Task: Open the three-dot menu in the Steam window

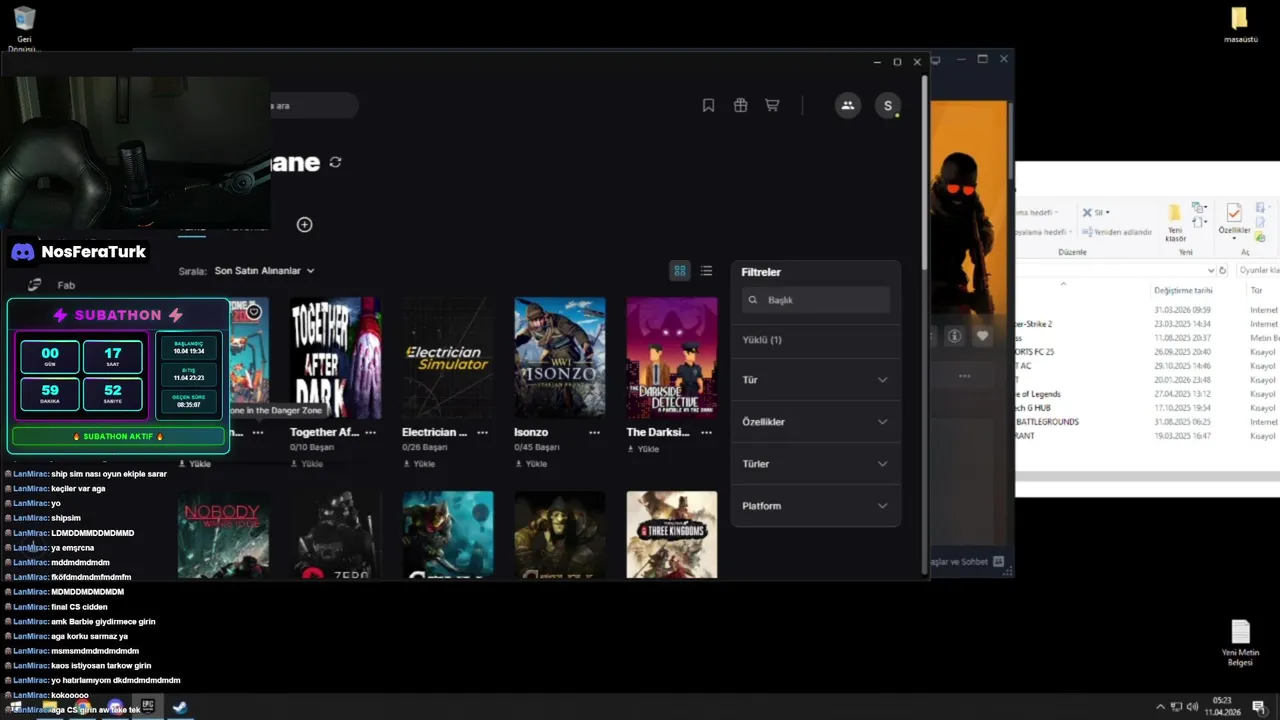Action: click(x=964, y=376)
